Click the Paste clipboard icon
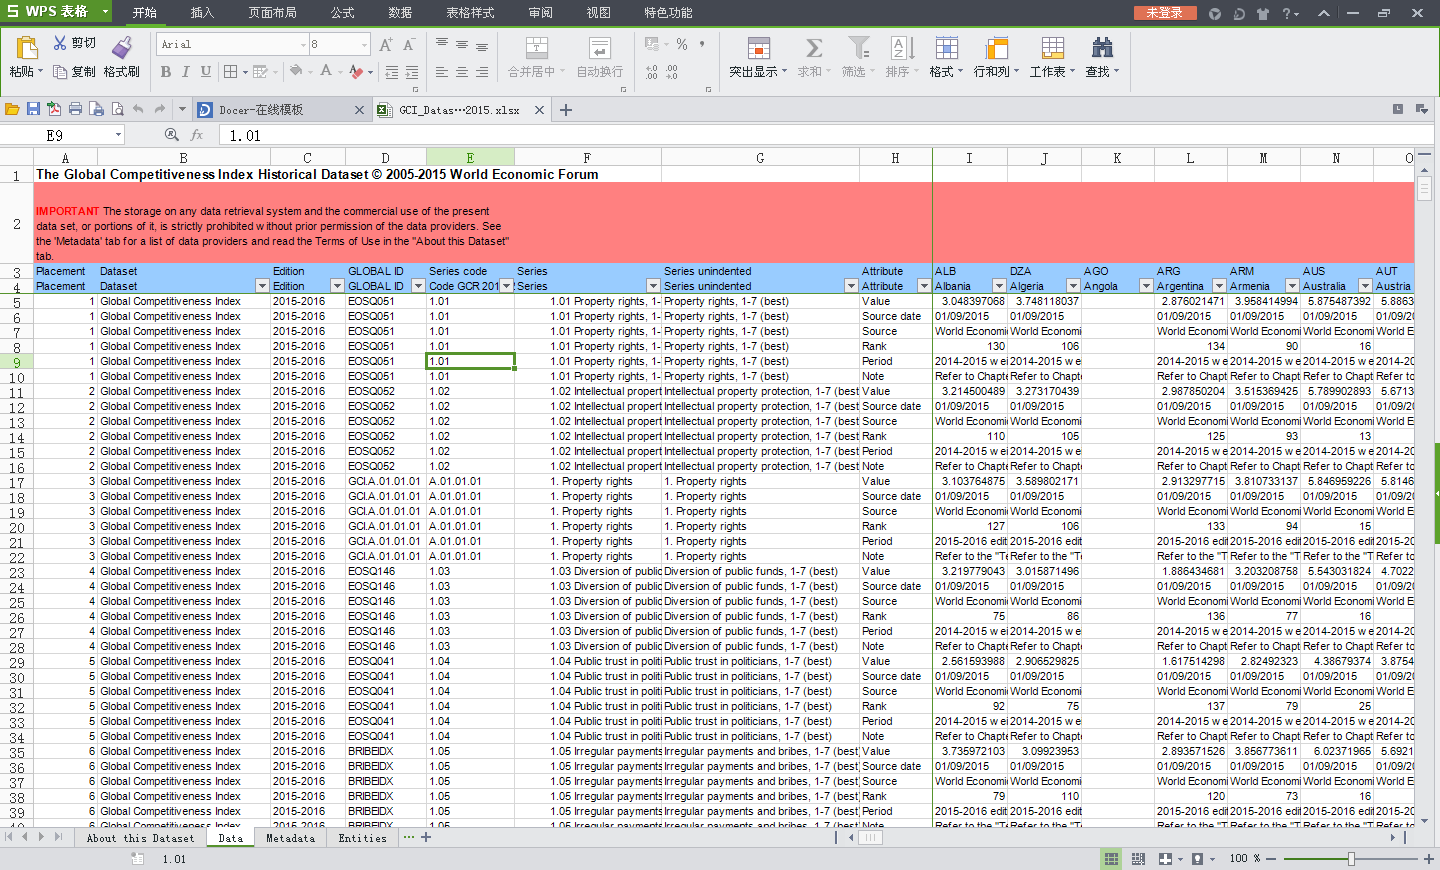1440x870 pixels. pyautogui.click(x=27, y=47)
